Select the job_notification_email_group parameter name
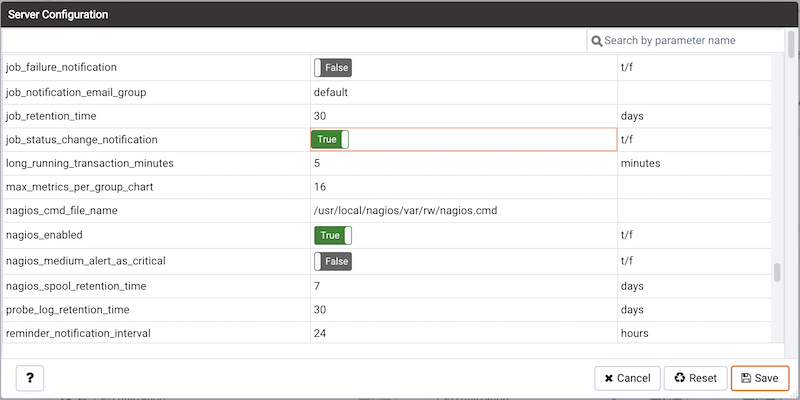This screenshot has height=400, width=800. 76,92
